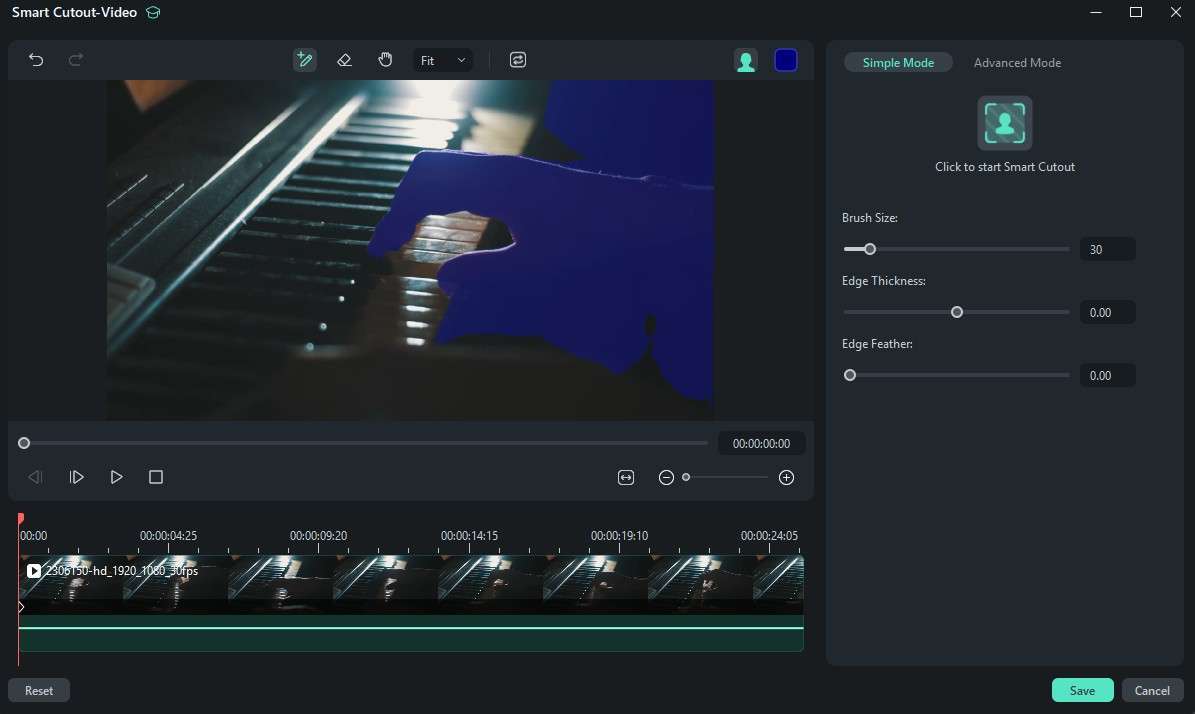Image resolution: width=1195 pixels, height=714 pixels.
Task: Maximize the Smart Cutout window
Action: [x=1136, y=12]
